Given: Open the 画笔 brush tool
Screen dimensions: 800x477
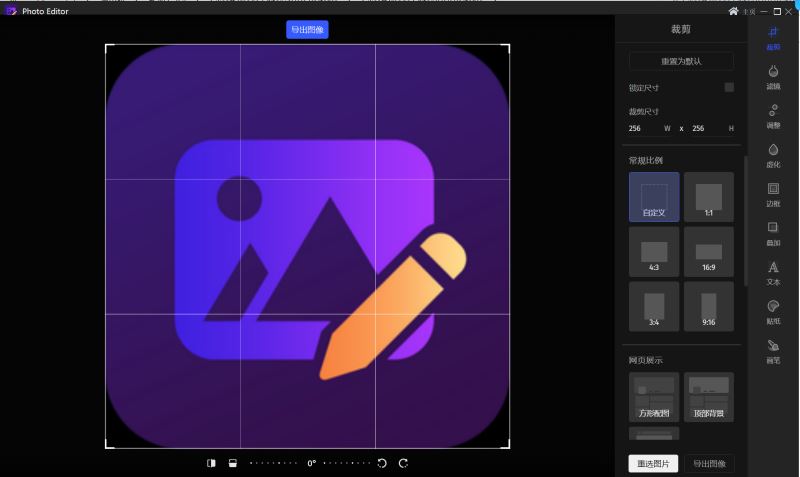Looking at the screenshot, I should [773, 352].
